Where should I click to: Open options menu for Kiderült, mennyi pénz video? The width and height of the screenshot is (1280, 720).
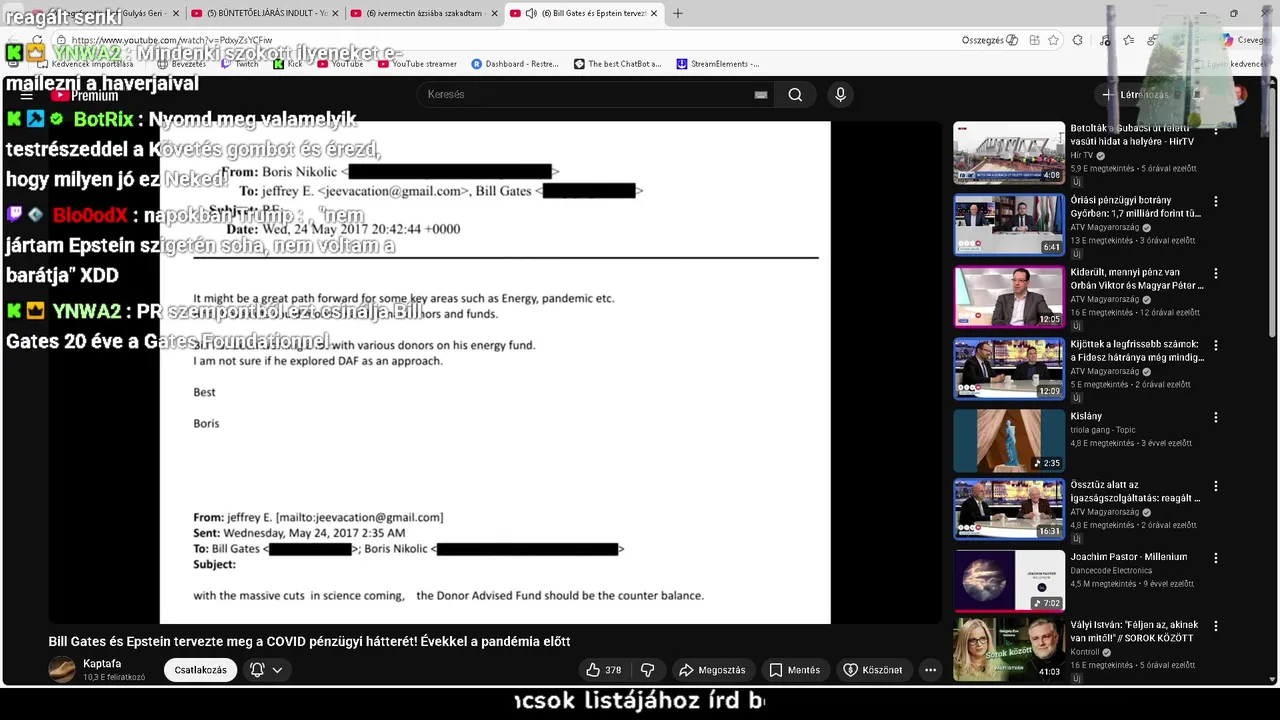[1216, 273]
